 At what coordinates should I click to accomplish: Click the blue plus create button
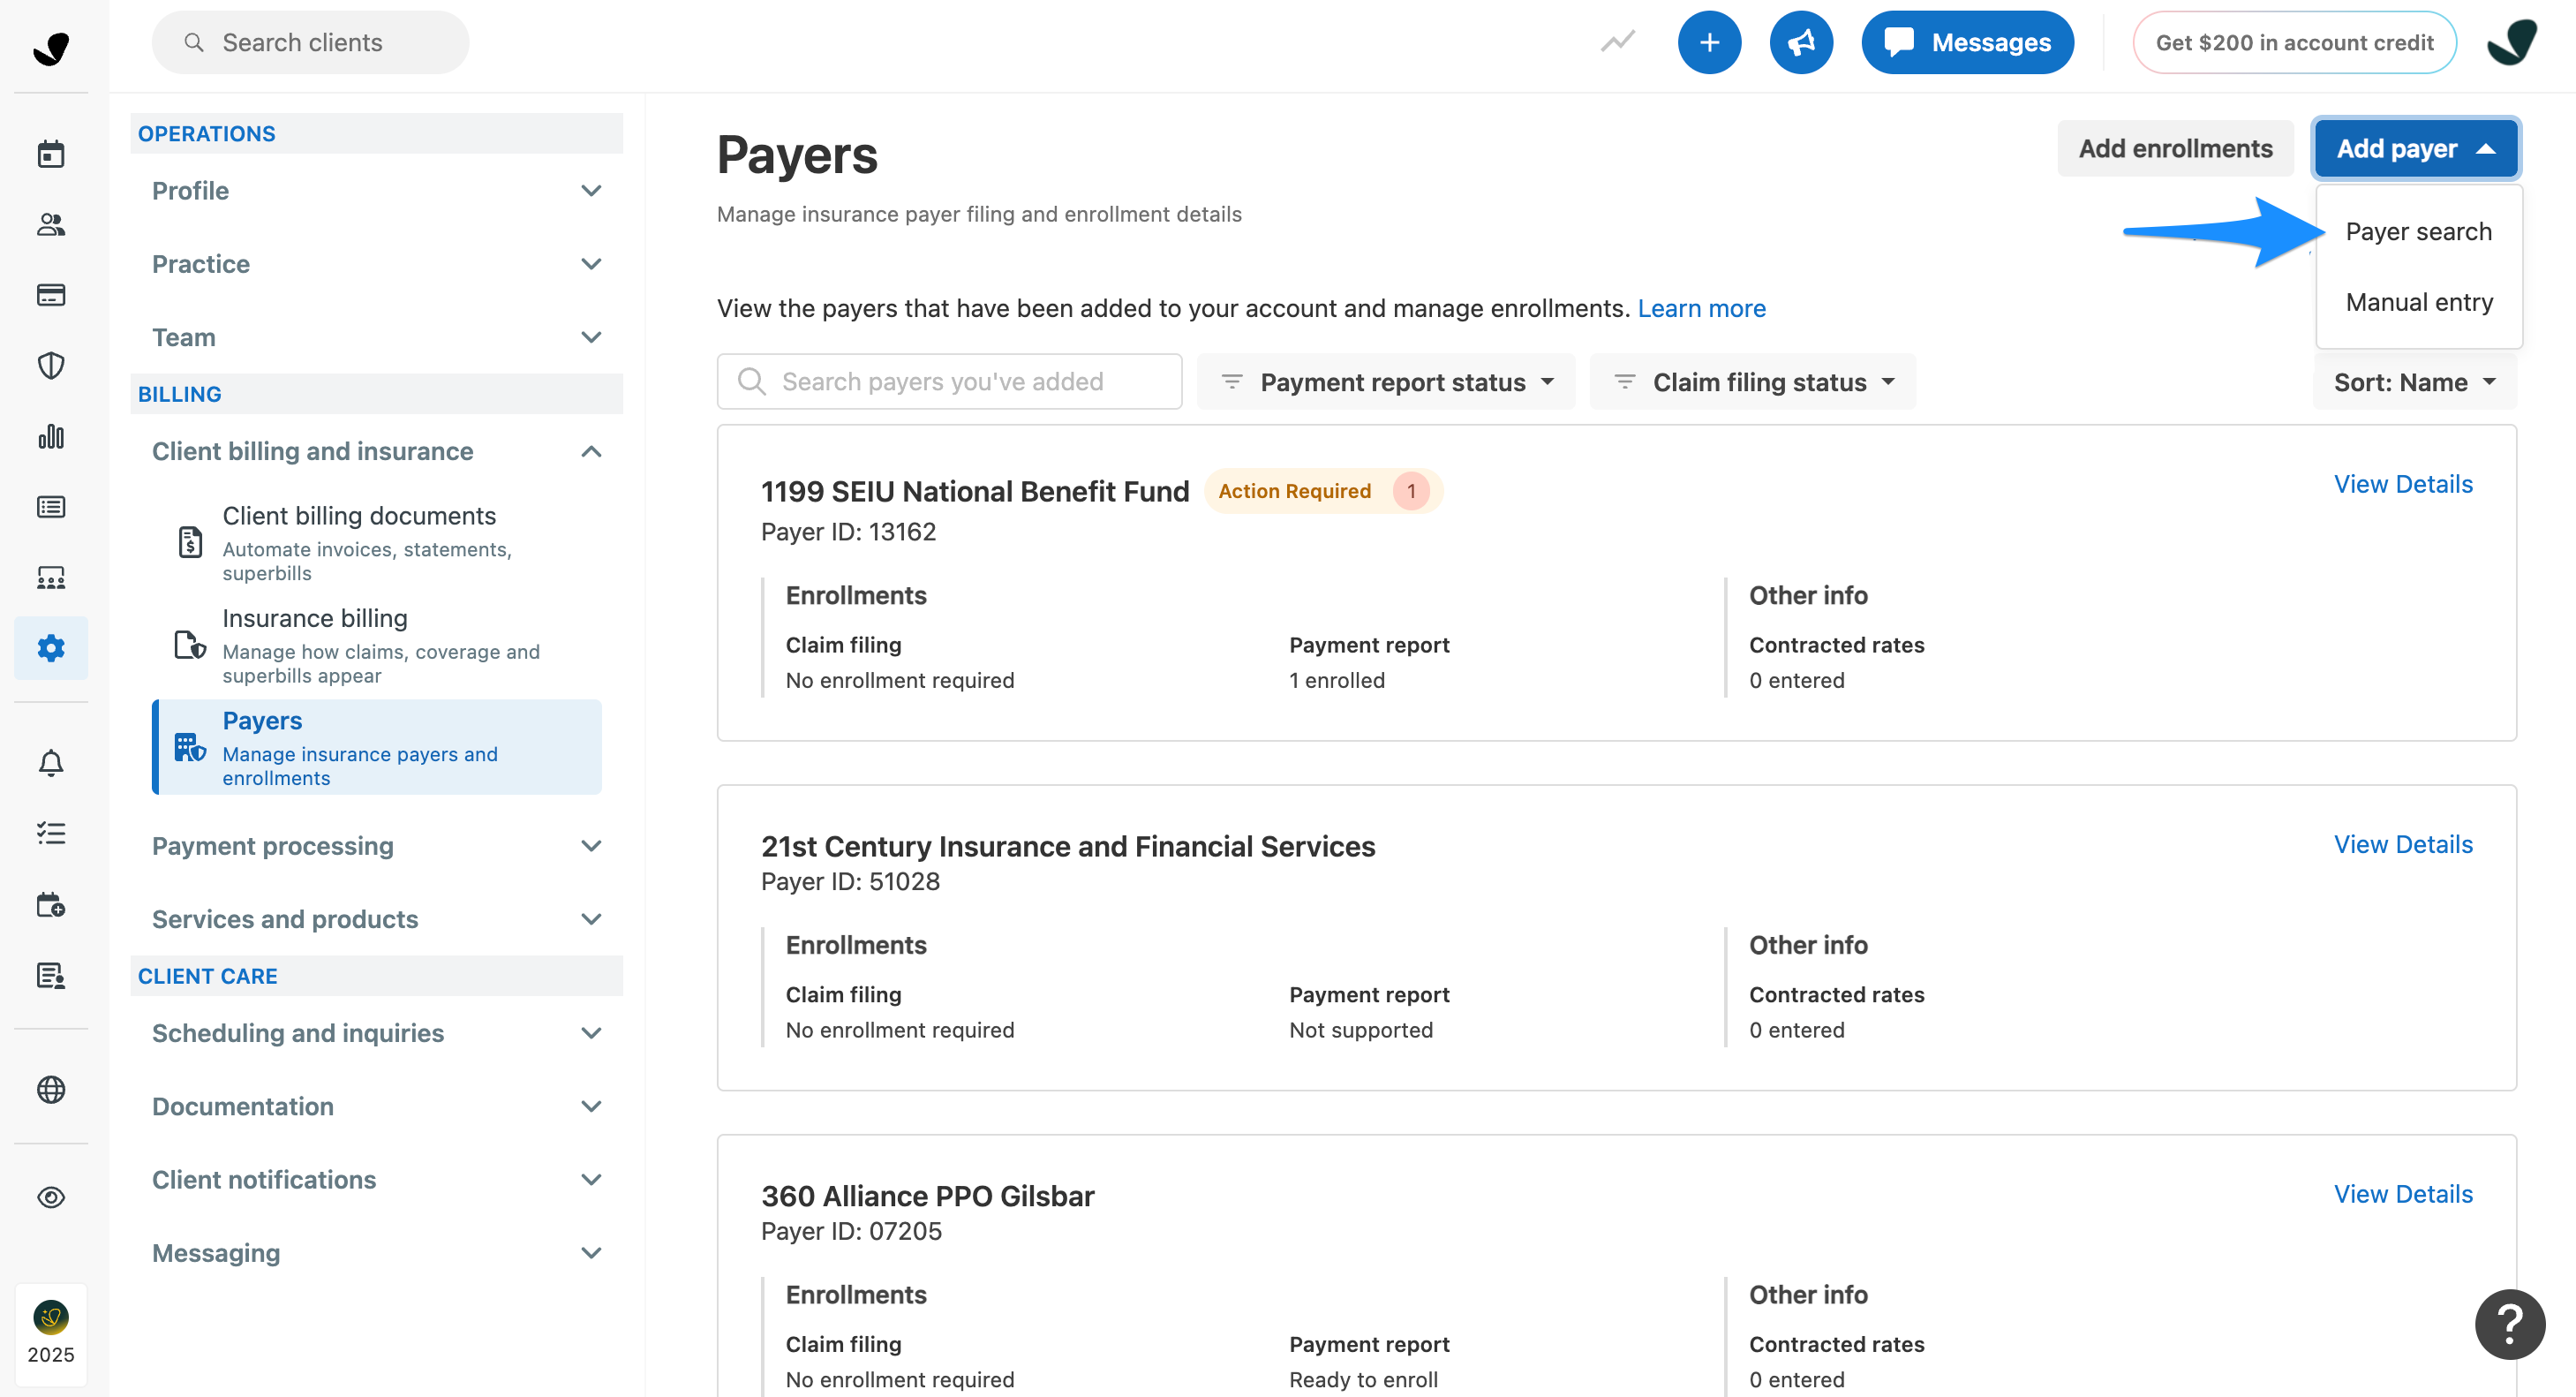point(1709,43)
